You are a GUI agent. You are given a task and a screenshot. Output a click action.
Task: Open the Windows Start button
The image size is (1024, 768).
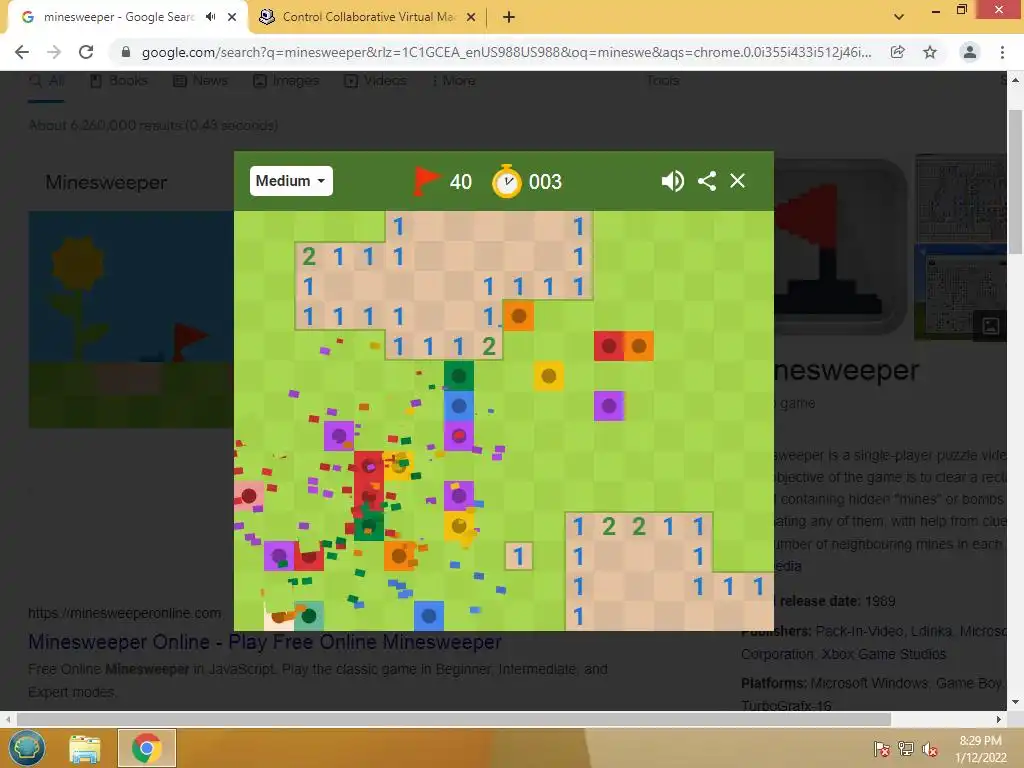[x=26, y=748]
